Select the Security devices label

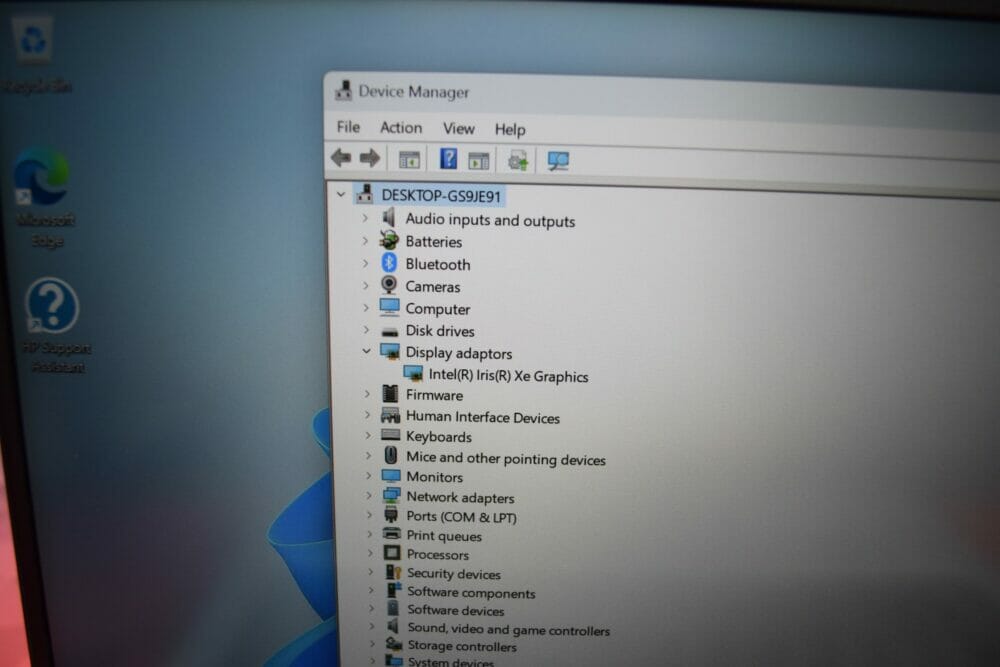pyautogui.click(x=454, y=573)
